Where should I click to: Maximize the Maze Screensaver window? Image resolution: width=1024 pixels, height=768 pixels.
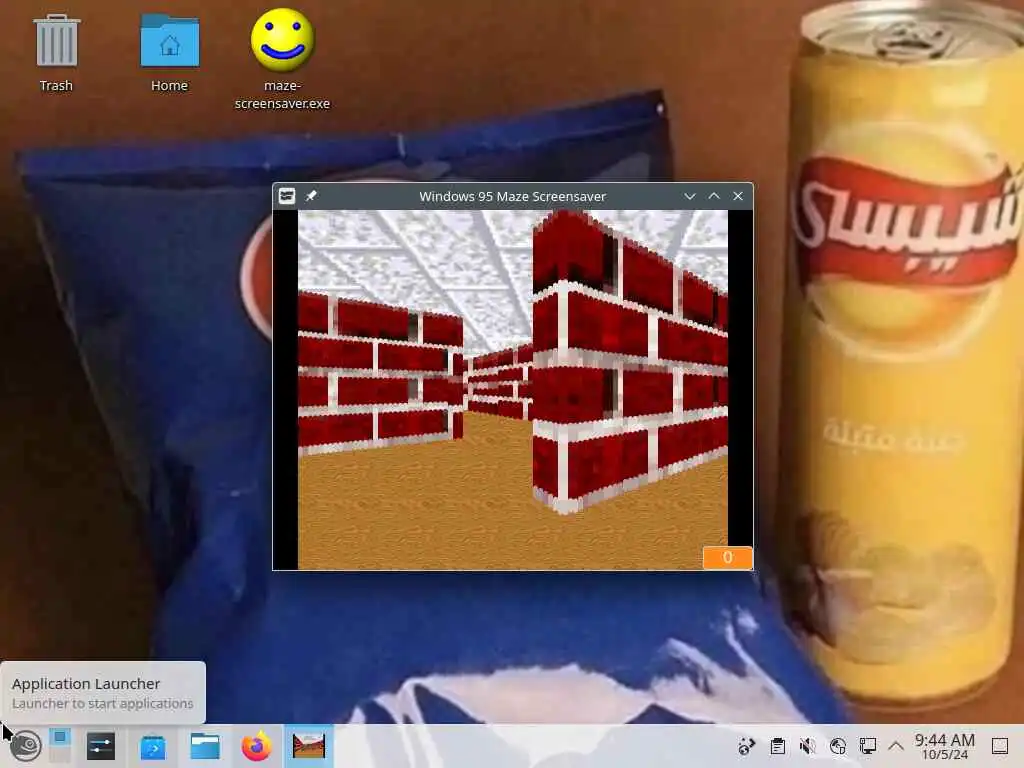[x=714, y=196]
